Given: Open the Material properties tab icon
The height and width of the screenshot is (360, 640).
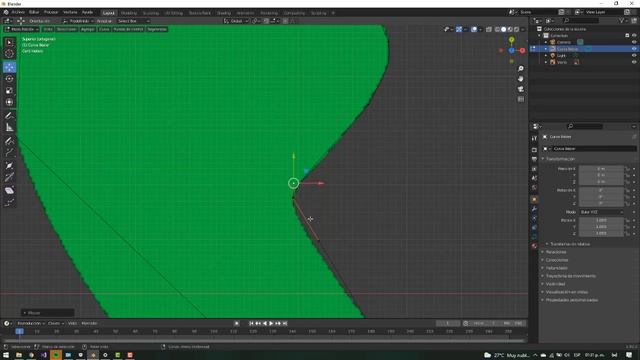Looking at the screenshot, I should coord(534,246).
